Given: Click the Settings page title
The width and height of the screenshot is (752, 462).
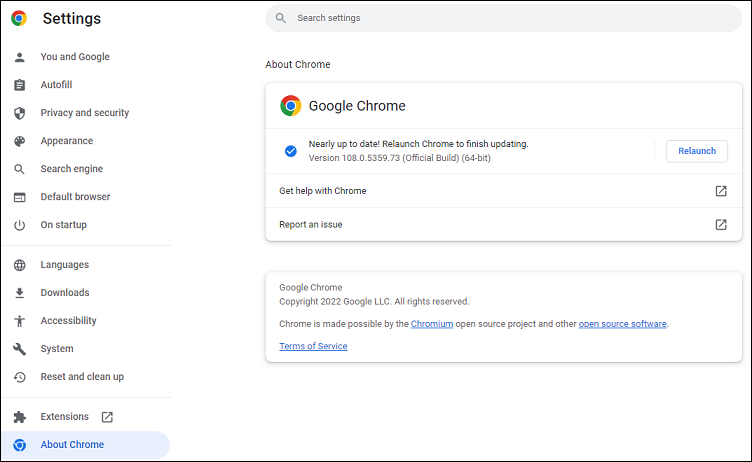Looking at the screenshot, I should pos(72,18).
